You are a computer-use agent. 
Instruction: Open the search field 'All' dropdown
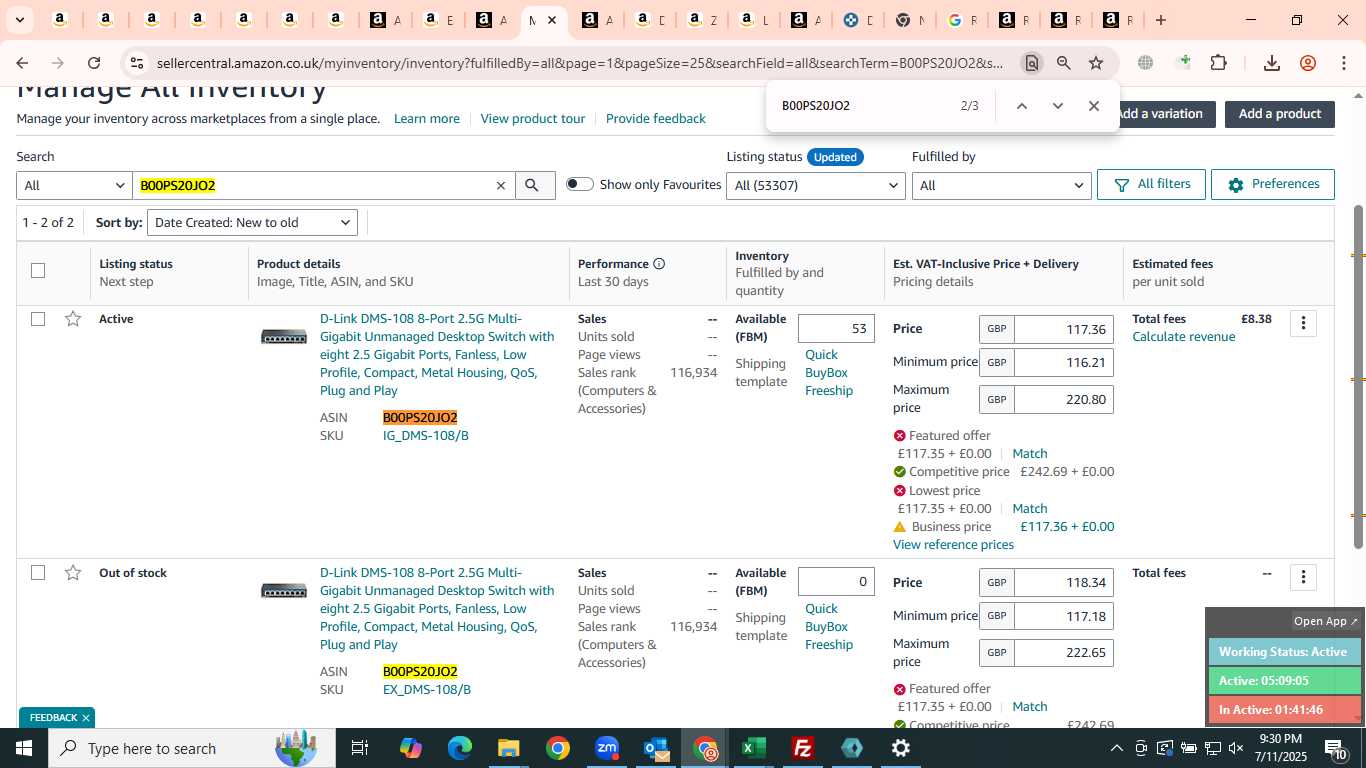[74, 185]
